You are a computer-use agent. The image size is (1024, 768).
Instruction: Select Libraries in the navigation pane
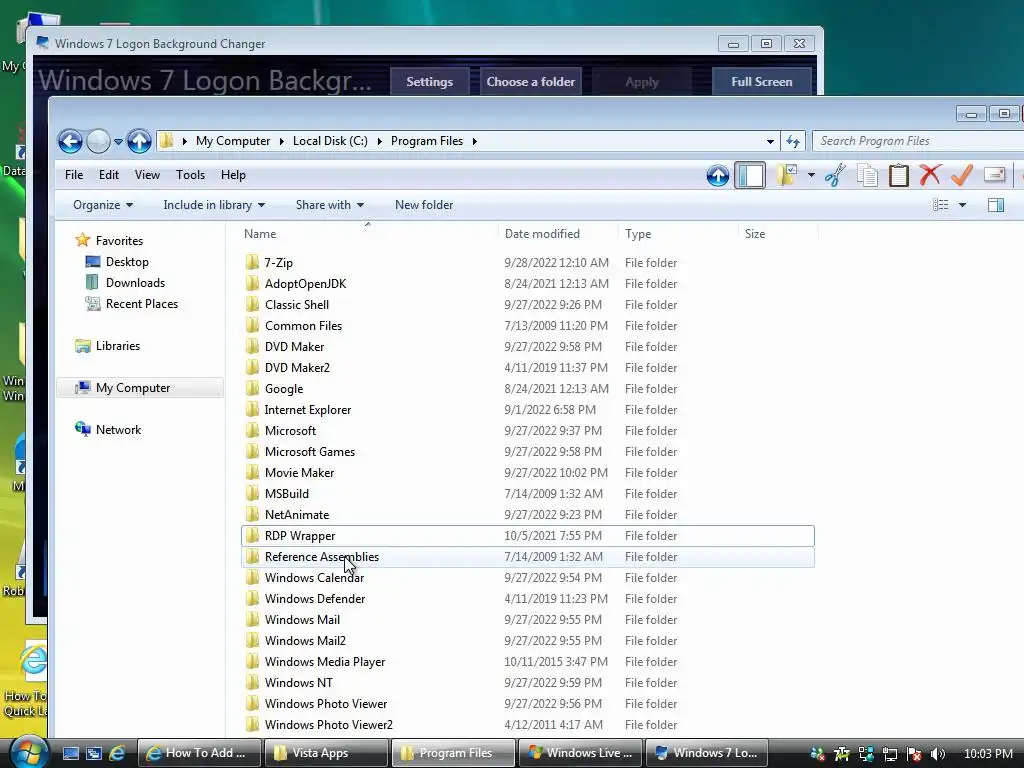click(x=118, y=346)
